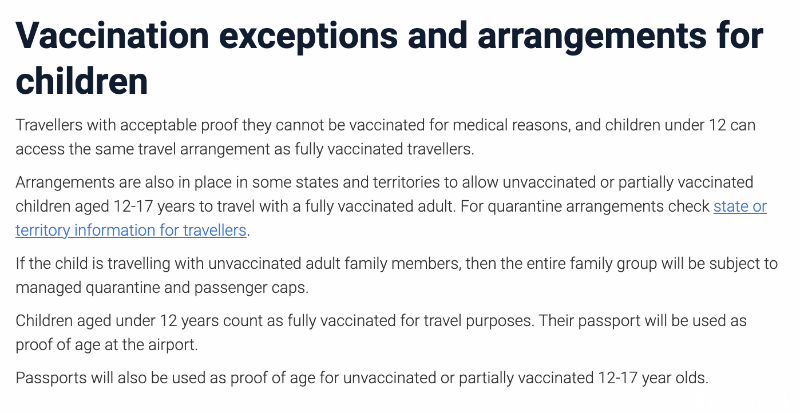Click the words 'fully vaccinated adult' in second paragraph

click(x=380, y=206)
